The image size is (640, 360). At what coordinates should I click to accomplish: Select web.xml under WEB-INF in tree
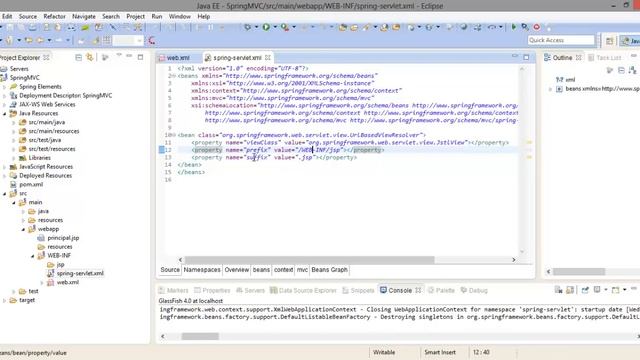pos(67,282)
